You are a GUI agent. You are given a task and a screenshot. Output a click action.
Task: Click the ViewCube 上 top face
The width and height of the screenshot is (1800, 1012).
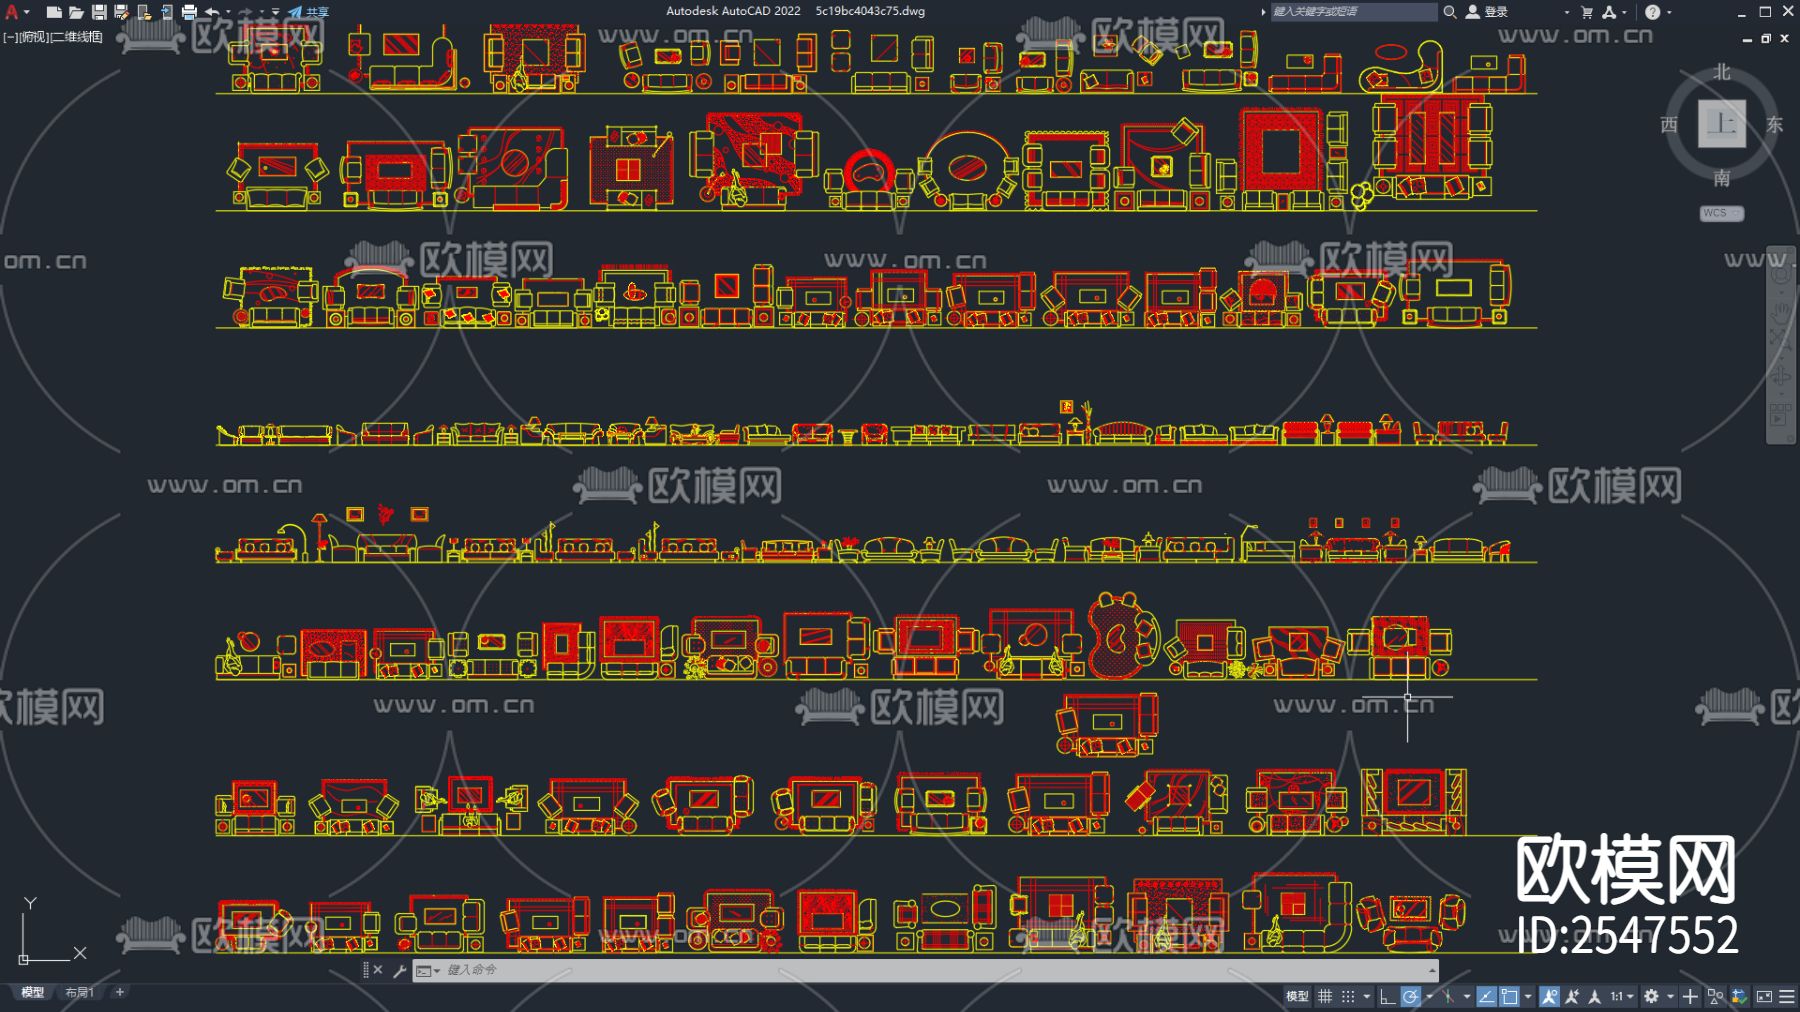[x=1722, y=124]
